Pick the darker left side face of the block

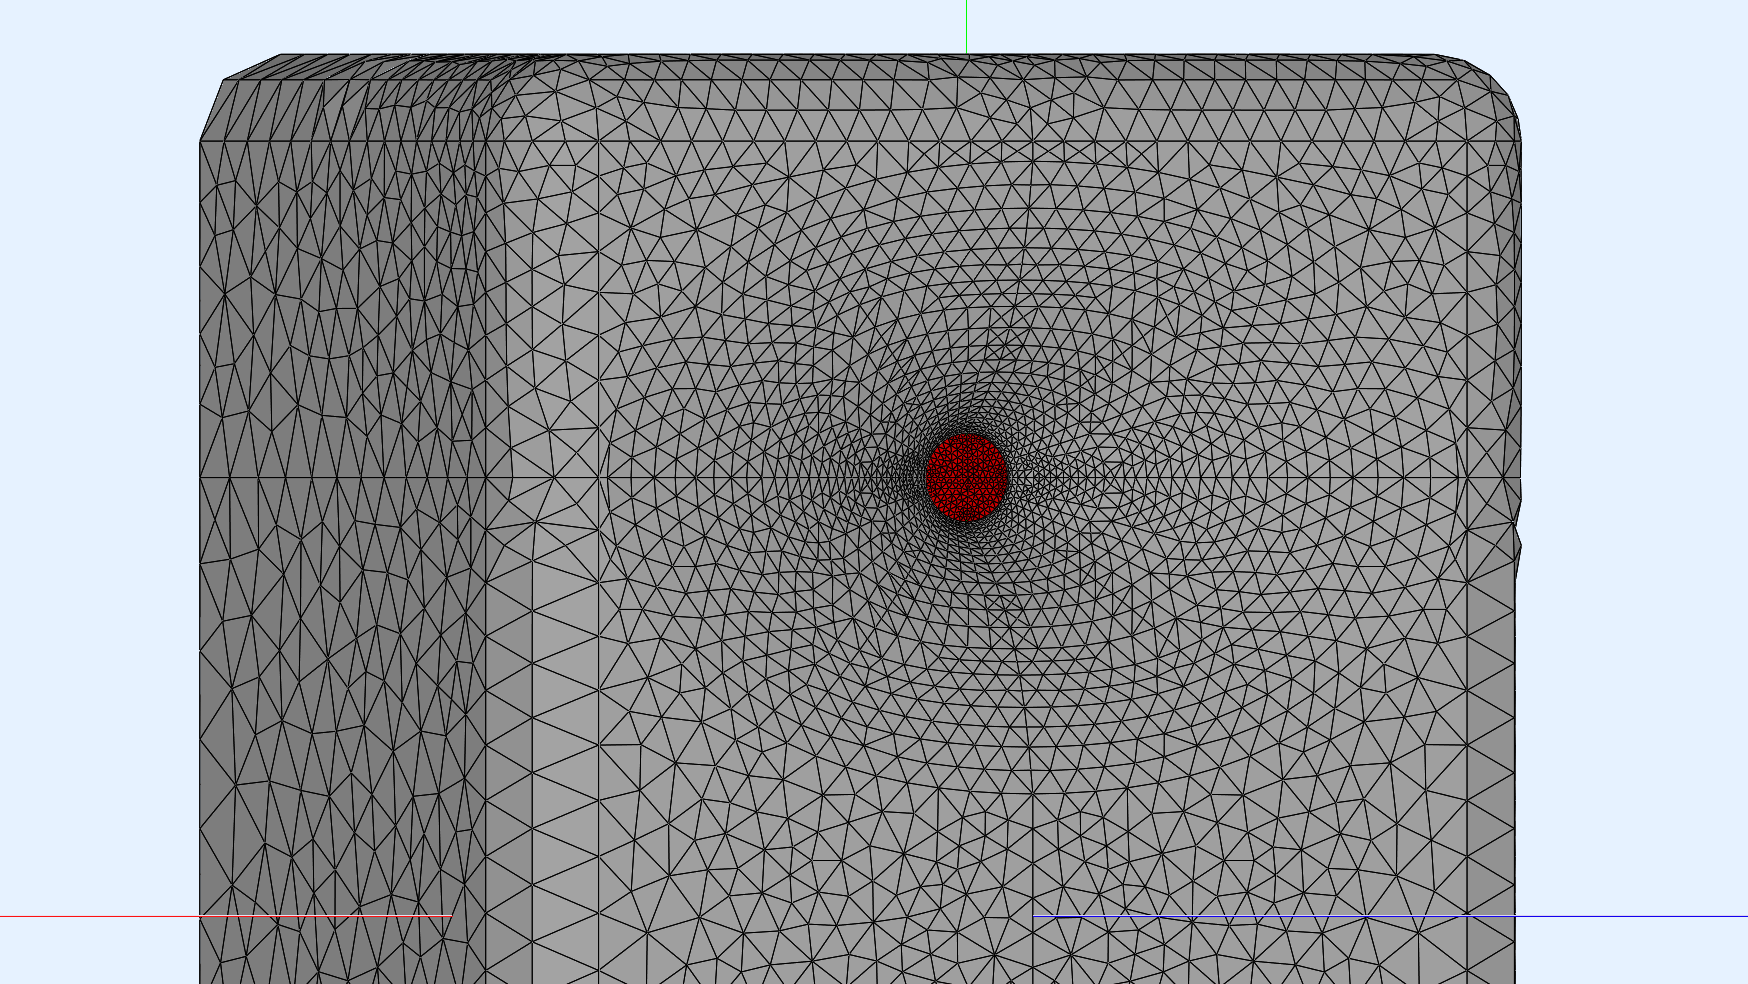coord(342,560)
